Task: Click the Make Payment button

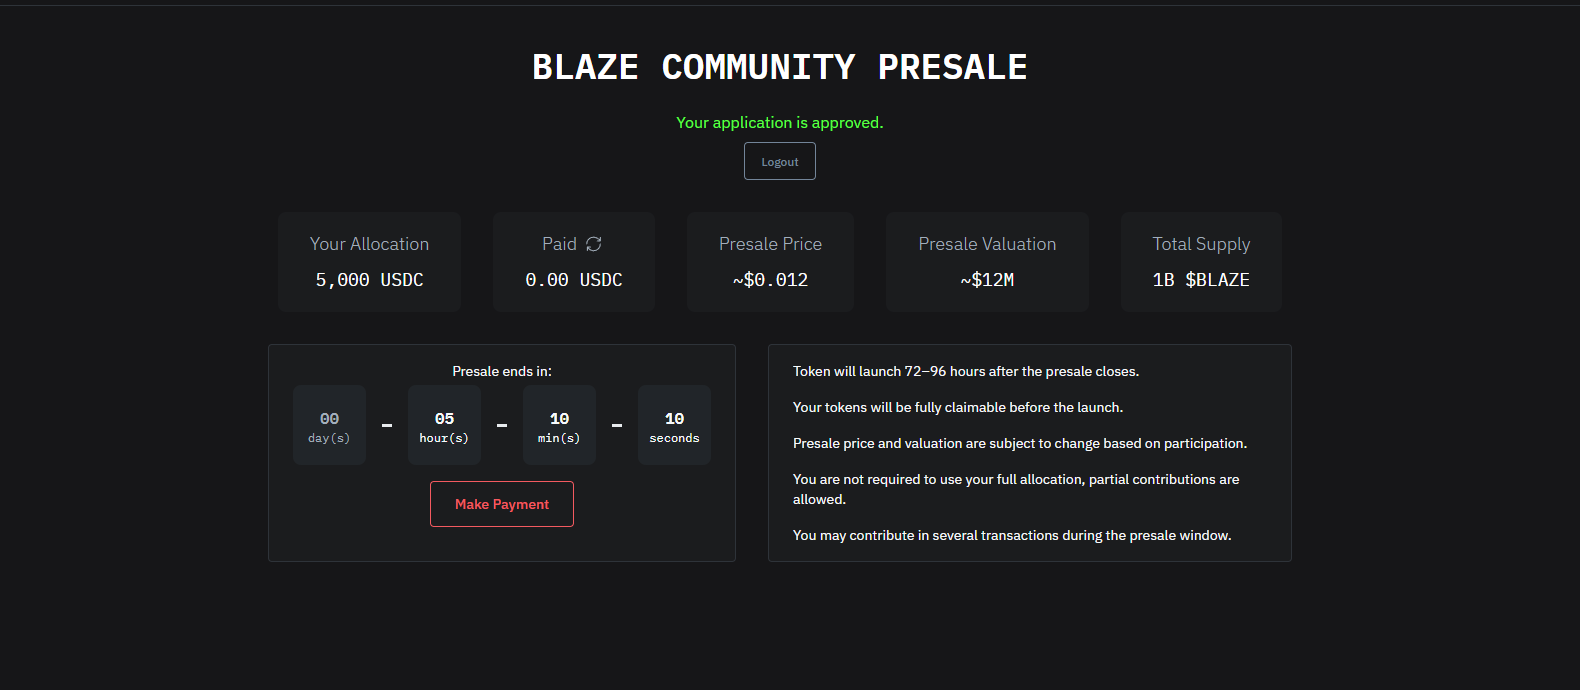Action: (x=502, y=504)
